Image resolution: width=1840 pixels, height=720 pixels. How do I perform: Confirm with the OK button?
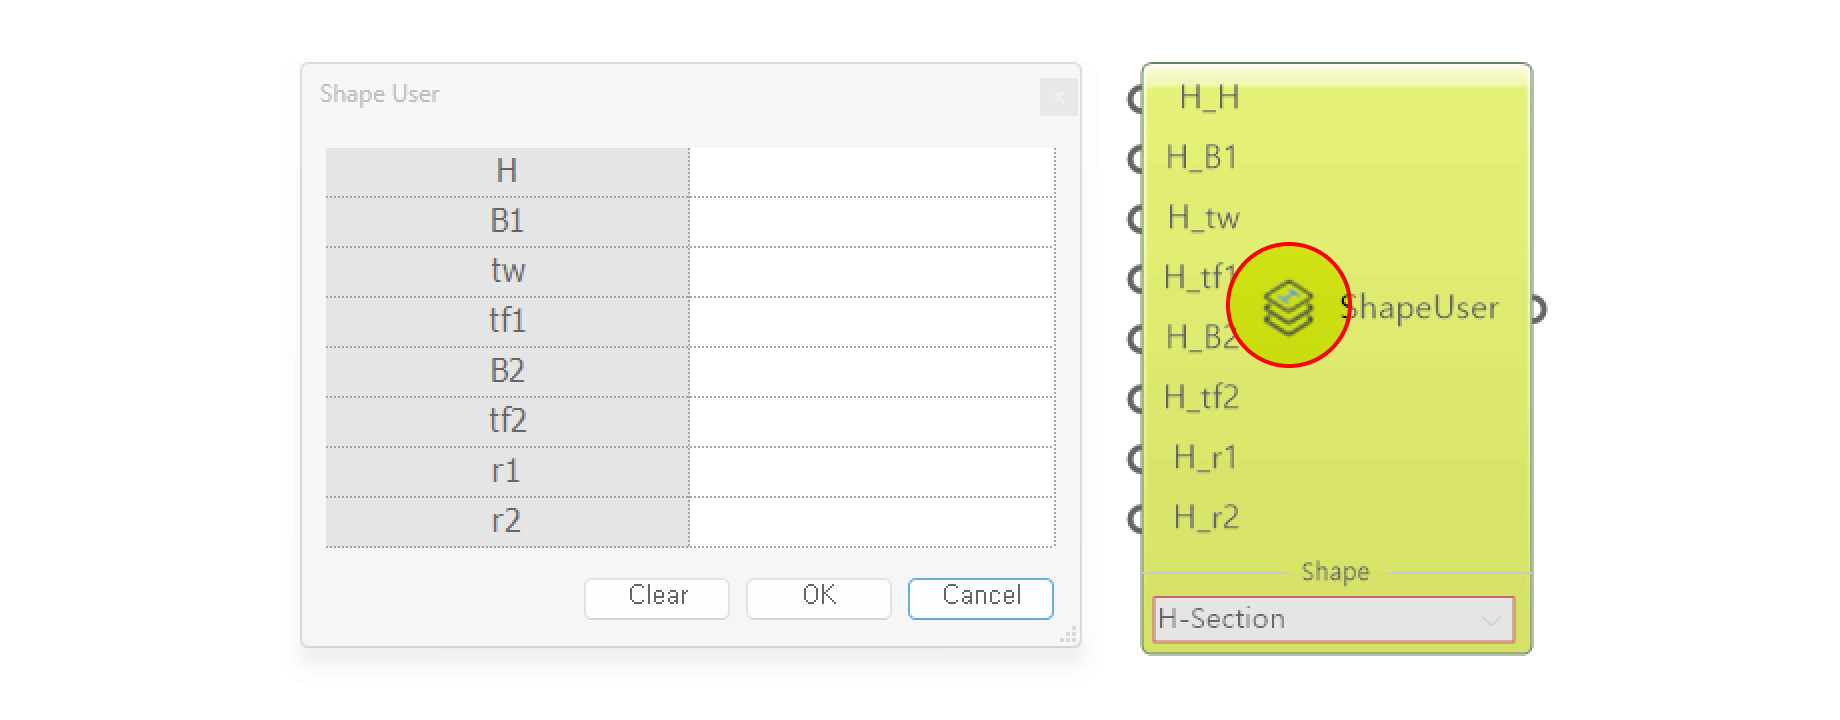[818, 597]
